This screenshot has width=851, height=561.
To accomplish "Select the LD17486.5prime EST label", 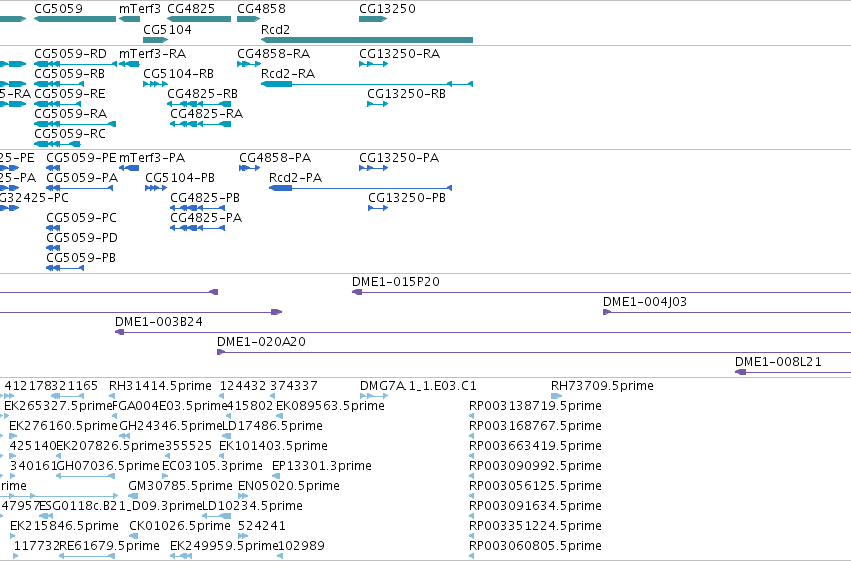I will click(273, 426).
